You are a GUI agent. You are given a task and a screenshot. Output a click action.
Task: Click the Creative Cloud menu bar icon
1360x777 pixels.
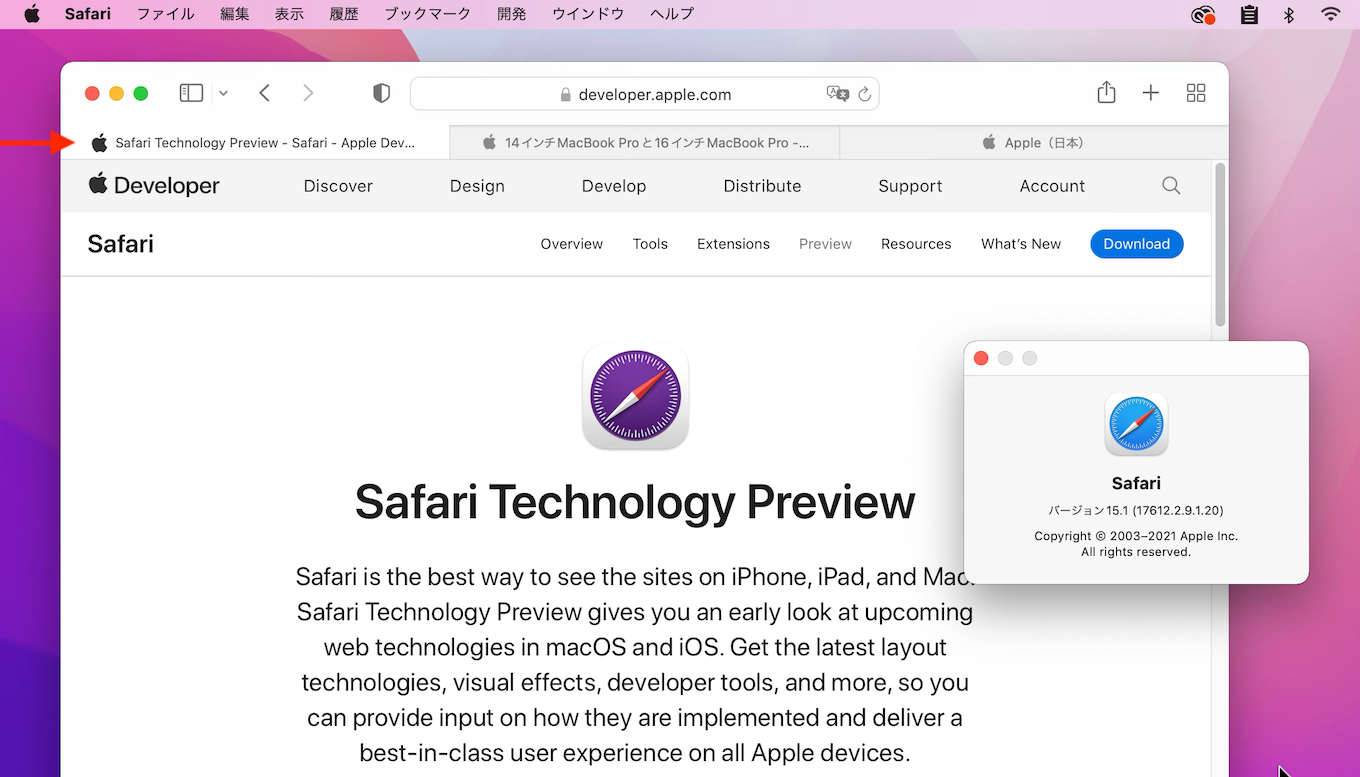point(1204,14)
